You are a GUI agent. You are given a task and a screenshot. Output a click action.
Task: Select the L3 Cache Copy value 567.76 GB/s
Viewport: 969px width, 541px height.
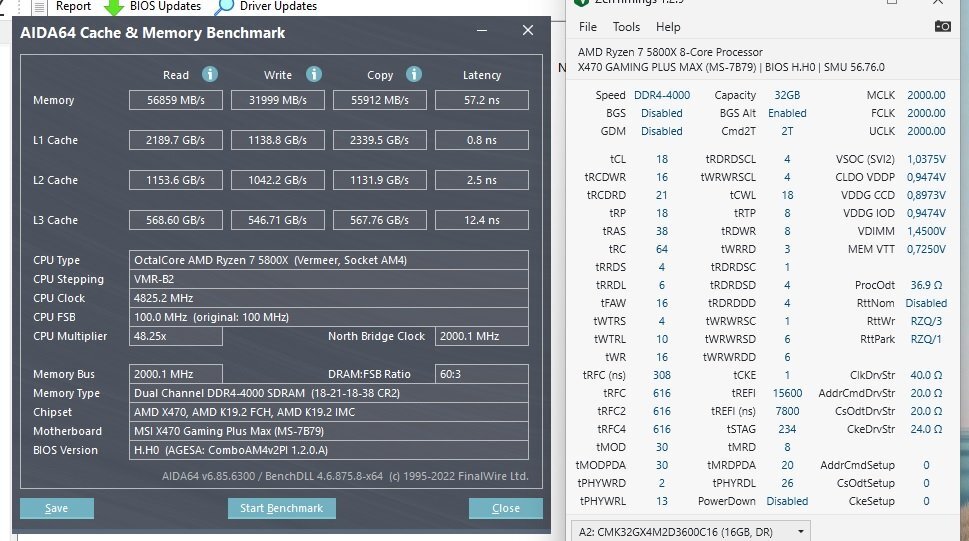379,220
